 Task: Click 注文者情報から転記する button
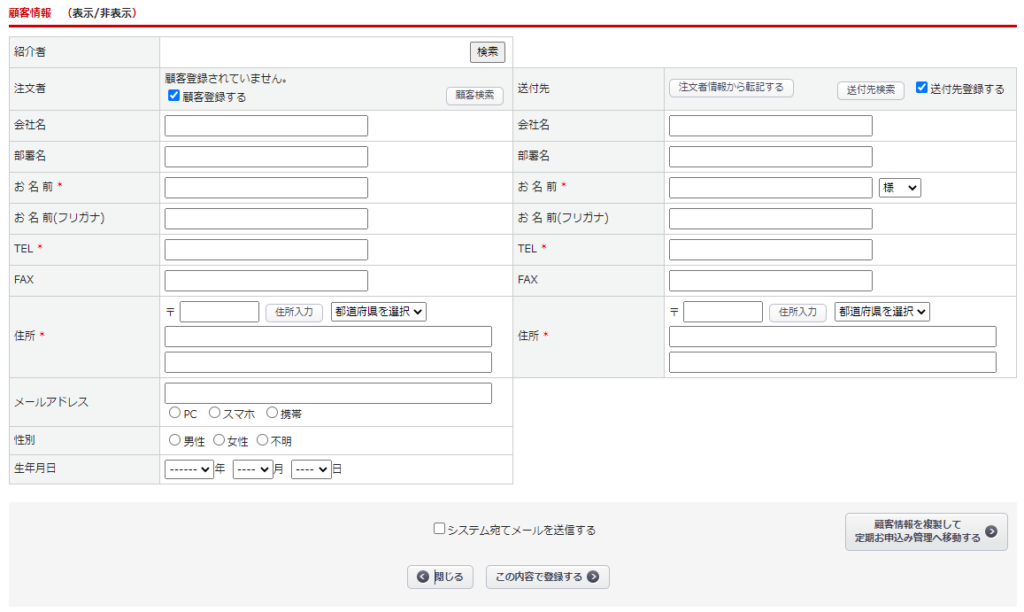(730, 88)
